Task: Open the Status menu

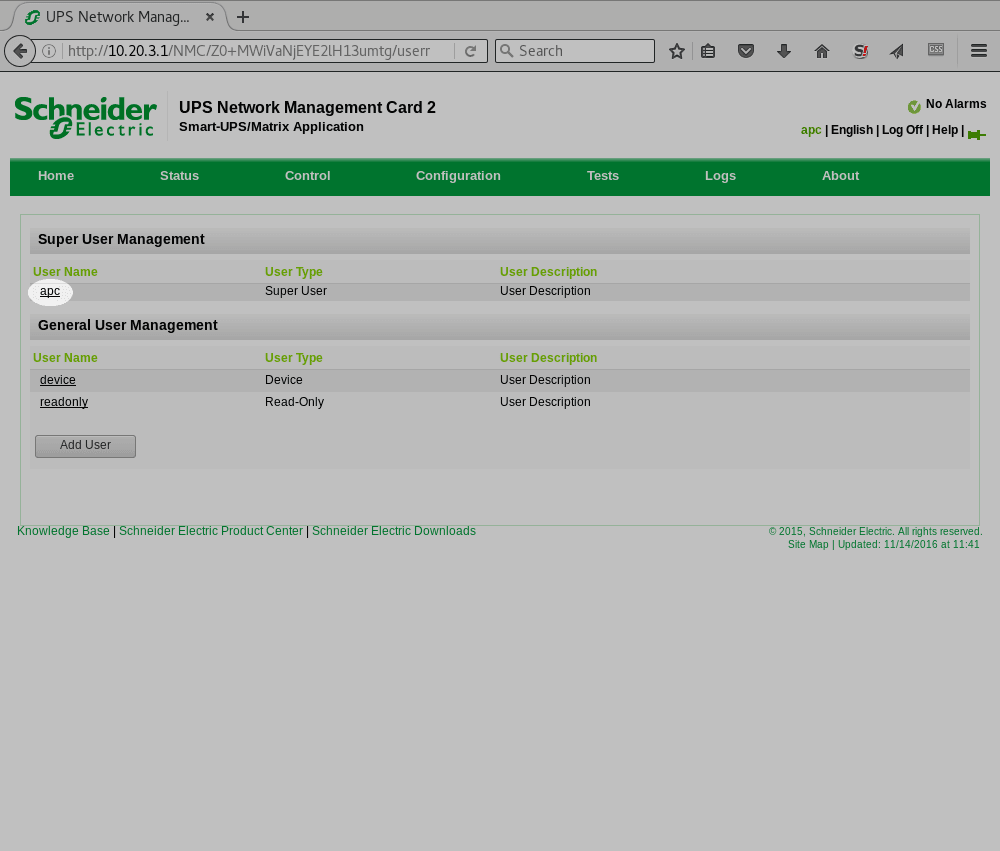Action: [x=179, y=176]
